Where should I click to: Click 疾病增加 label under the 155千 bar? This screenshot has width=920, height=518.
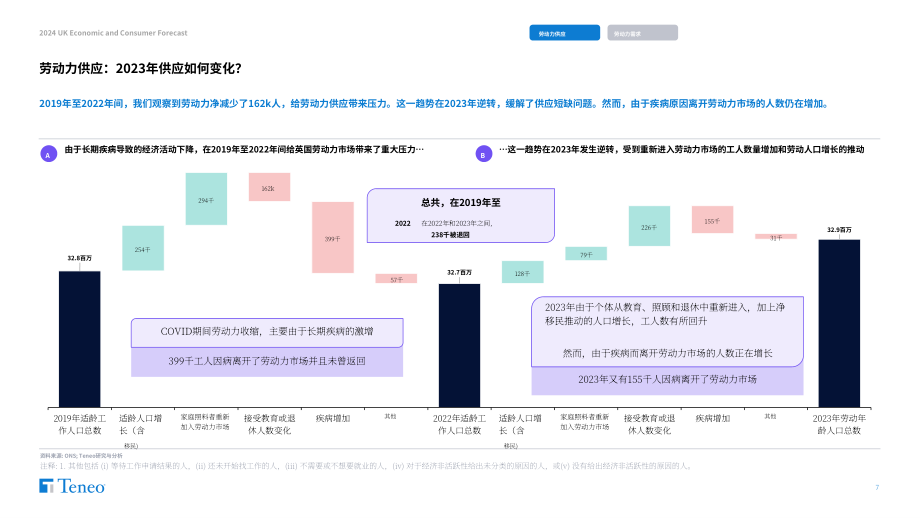click(712, 418)
